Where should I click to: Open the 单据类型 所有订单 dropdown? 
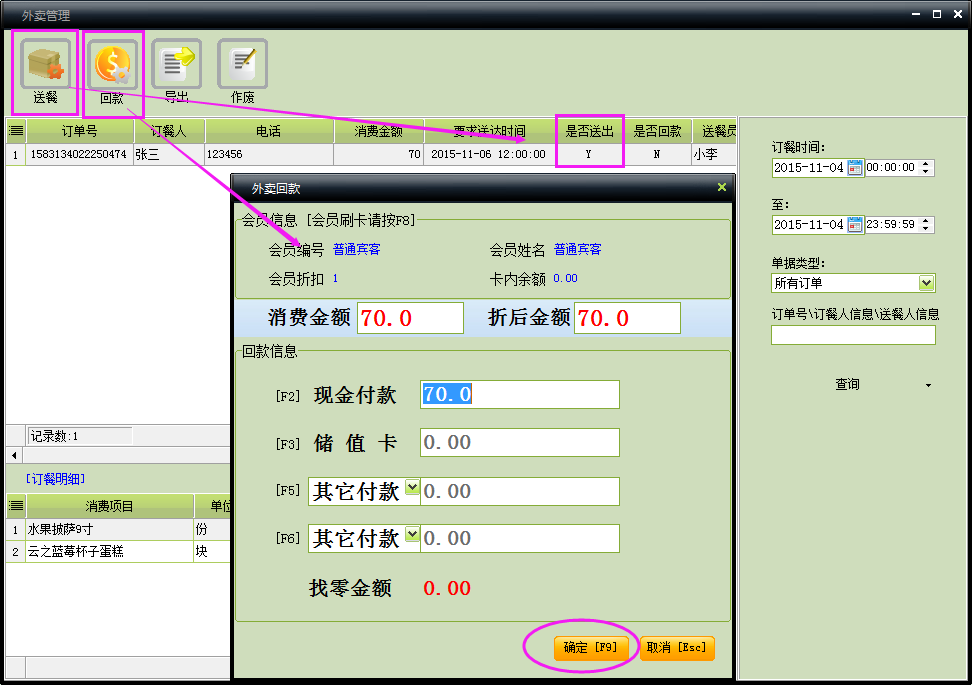(x=926, y=283)
